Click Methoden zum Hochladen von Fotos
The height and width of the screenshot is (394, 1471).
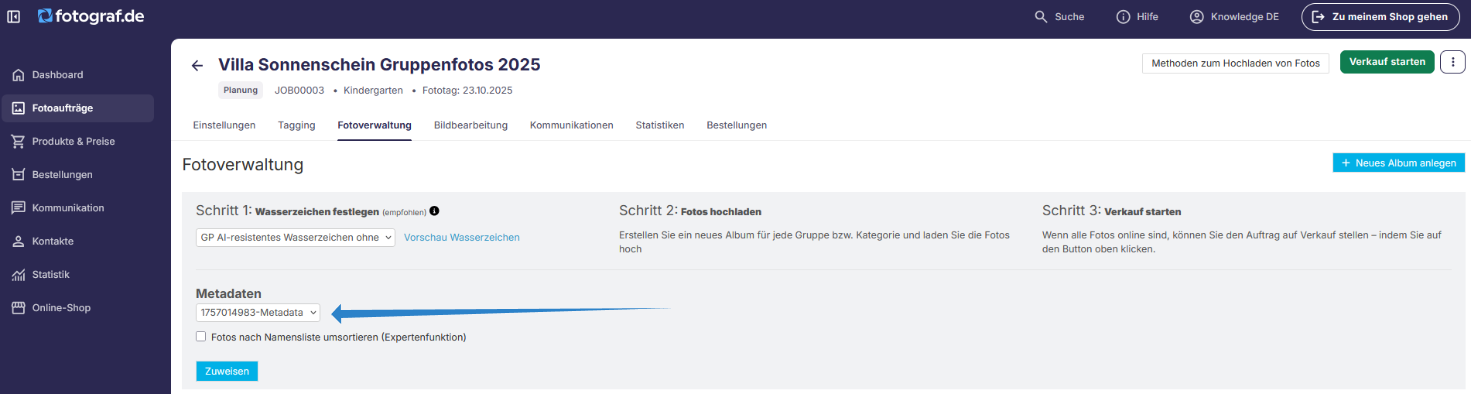pos(1236,63)
